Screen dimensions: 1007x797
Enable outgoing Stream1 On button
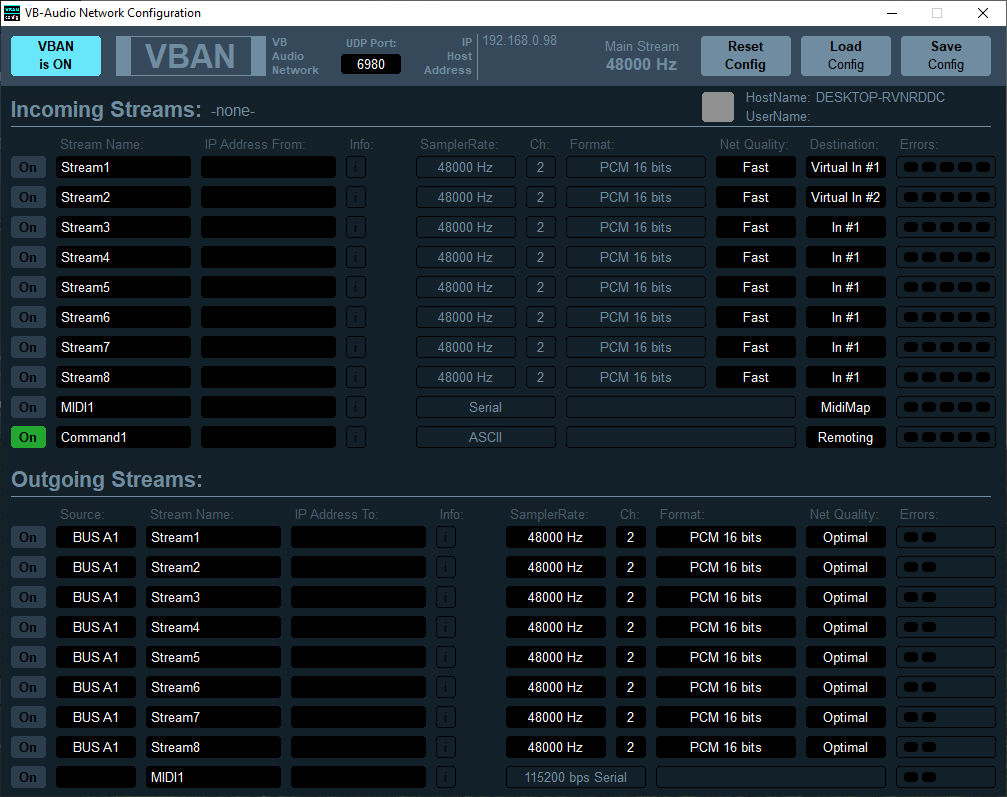[28, 537]
